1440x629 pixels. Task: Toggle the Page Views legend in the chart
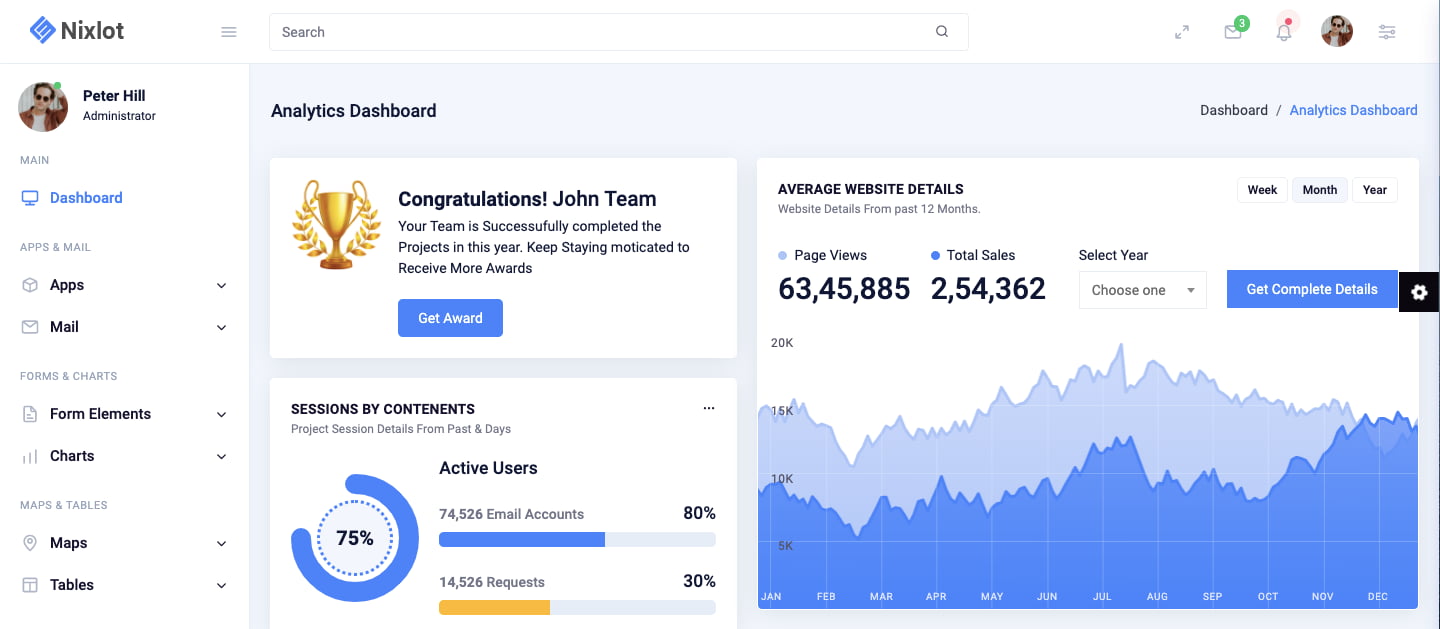pyautogui.click(x=822, y=255)
